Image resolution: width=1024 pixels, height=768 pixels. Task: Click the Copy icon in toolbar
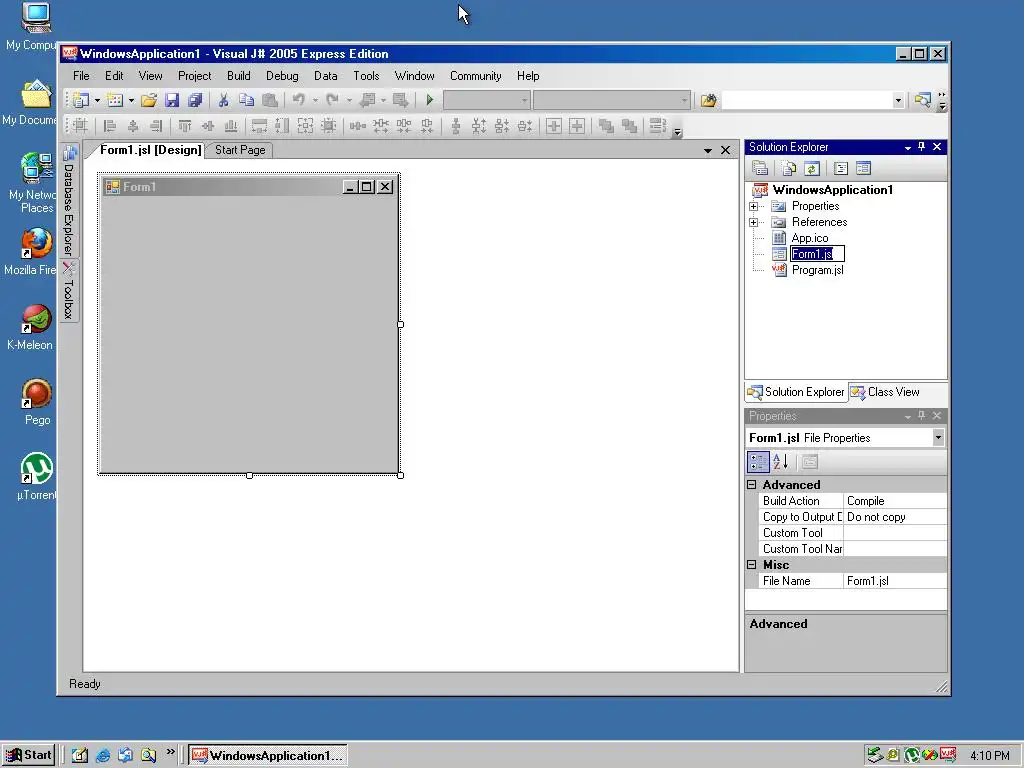click(x=246, y=100)
